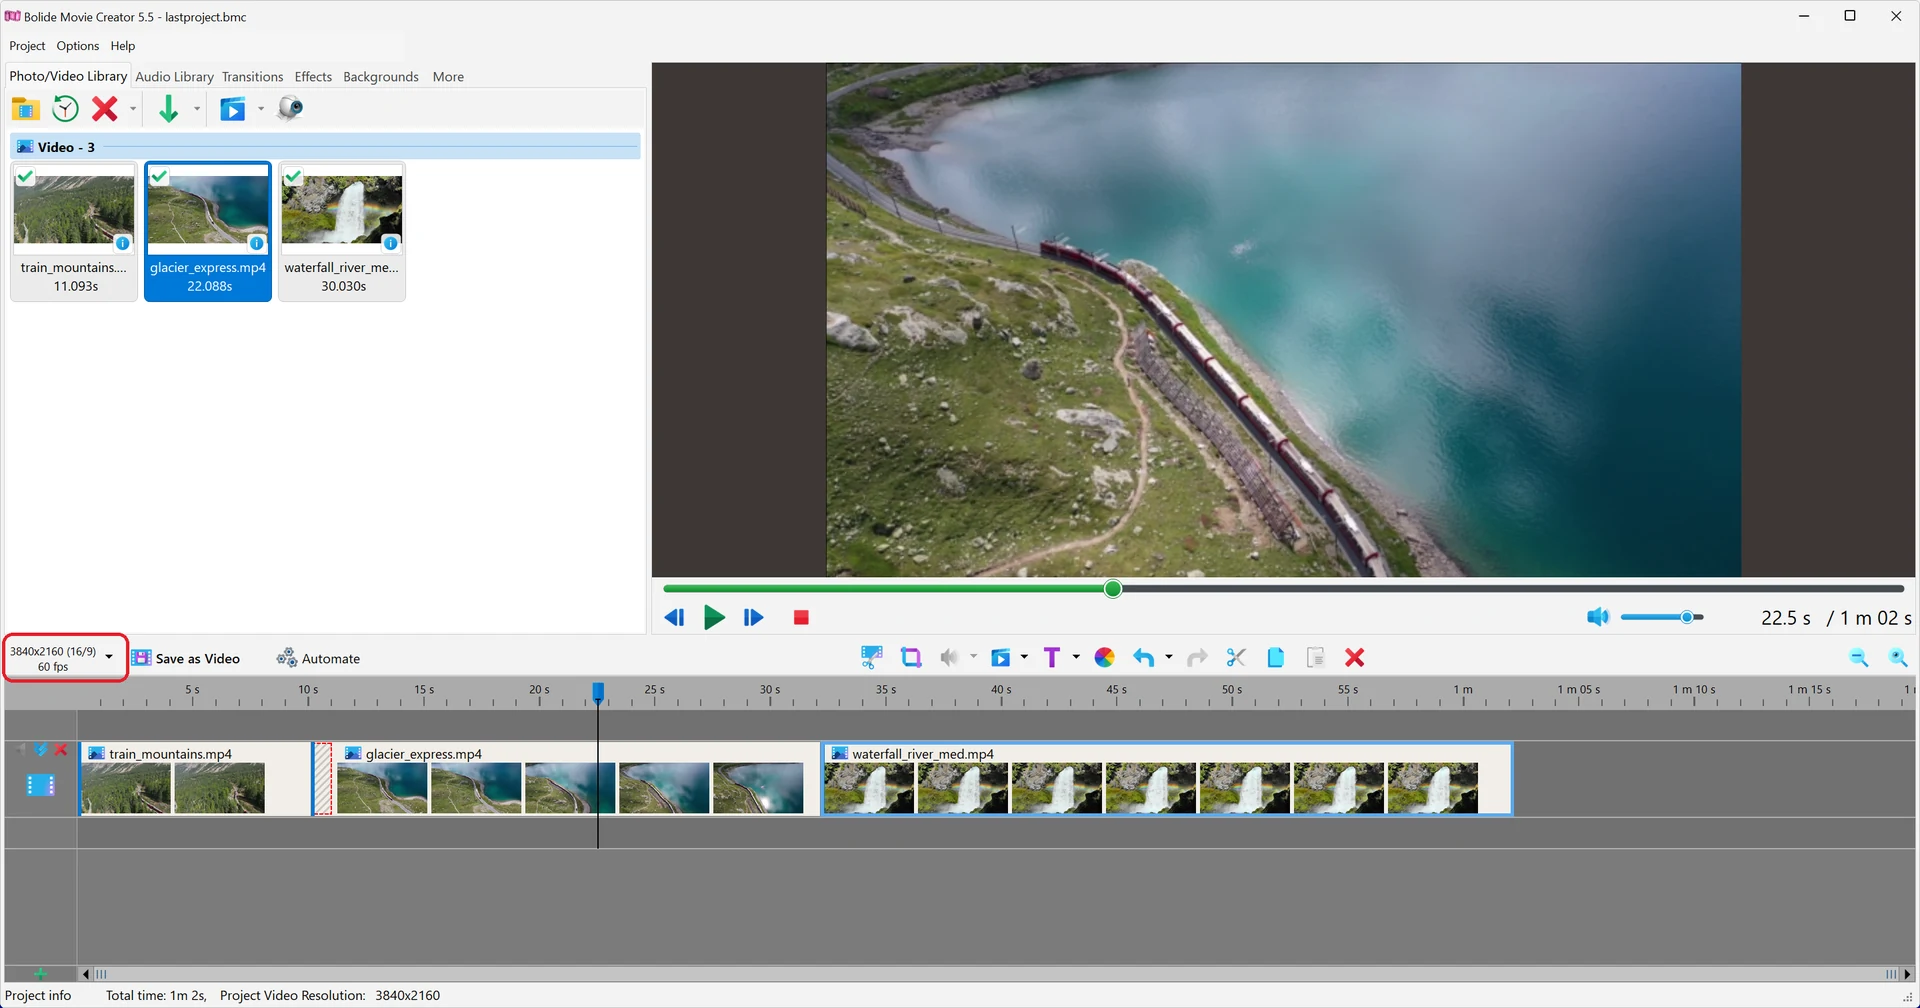The height and width of the screenshot is (1008, 1920).
Task: Click the volume slider knob
Action: coord(1687,617)
